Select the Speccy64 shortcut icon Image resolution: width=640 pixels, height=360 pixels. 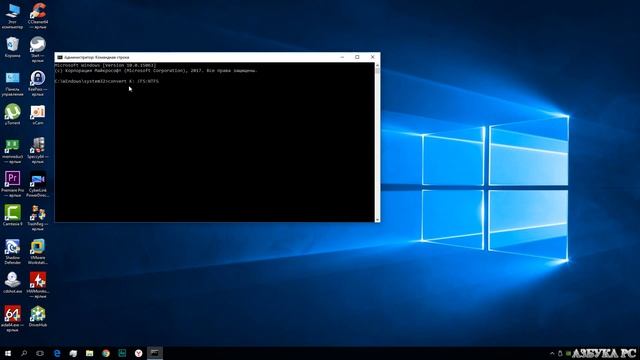tap(38, 151)
